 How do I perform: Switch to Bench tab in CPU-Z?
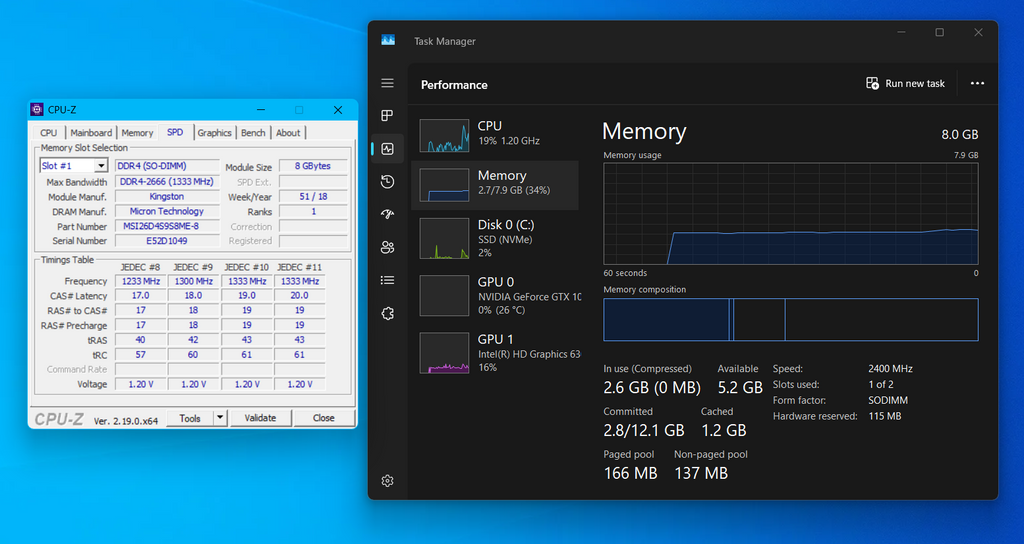(253, 133)
